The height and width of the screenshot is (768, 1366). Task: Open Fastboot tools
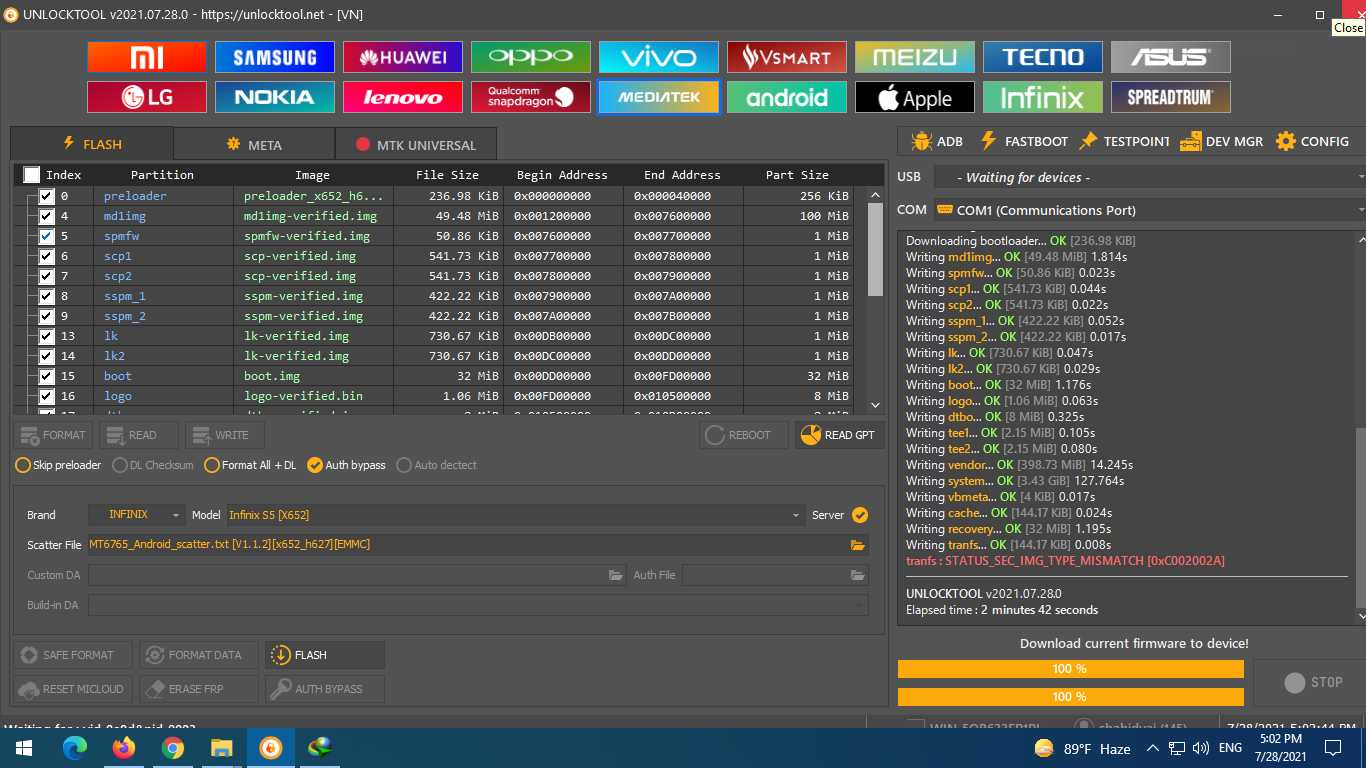pos(1024,141)
